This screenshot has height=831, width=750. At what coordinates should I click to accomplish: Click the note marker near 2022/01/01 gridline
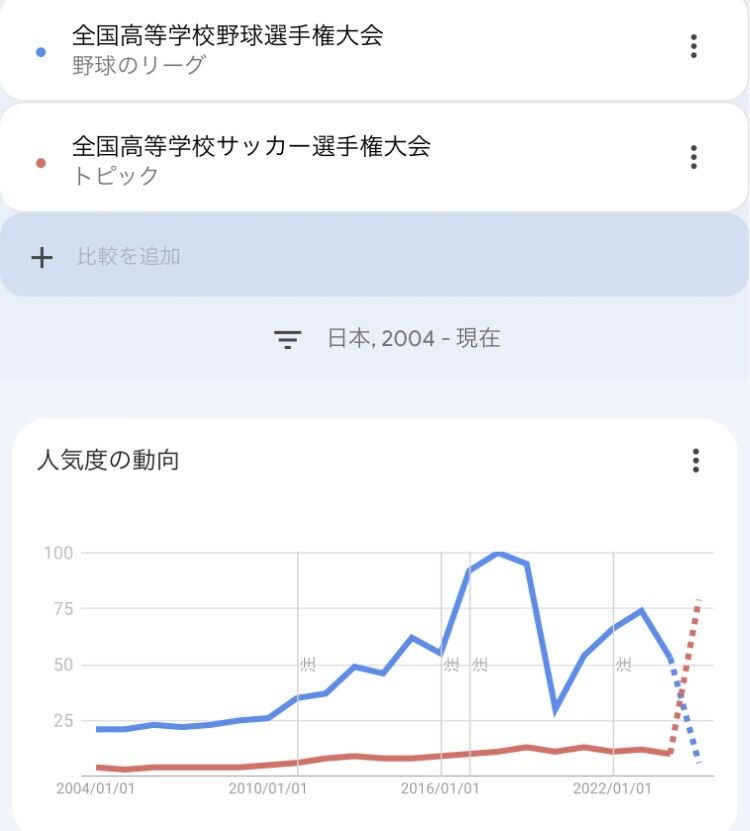(624, 664)
